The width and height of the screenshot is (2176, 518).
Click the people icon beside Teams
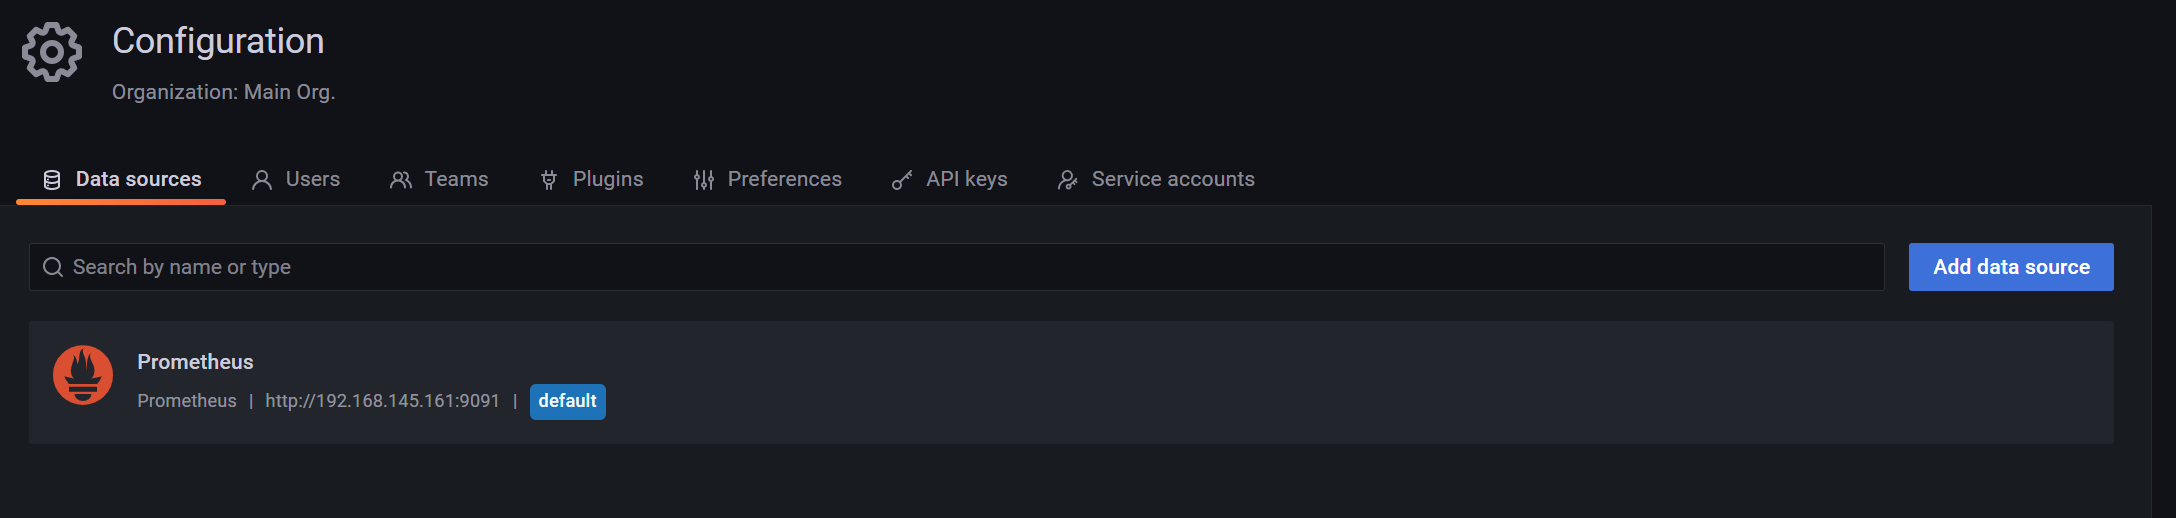401,180
